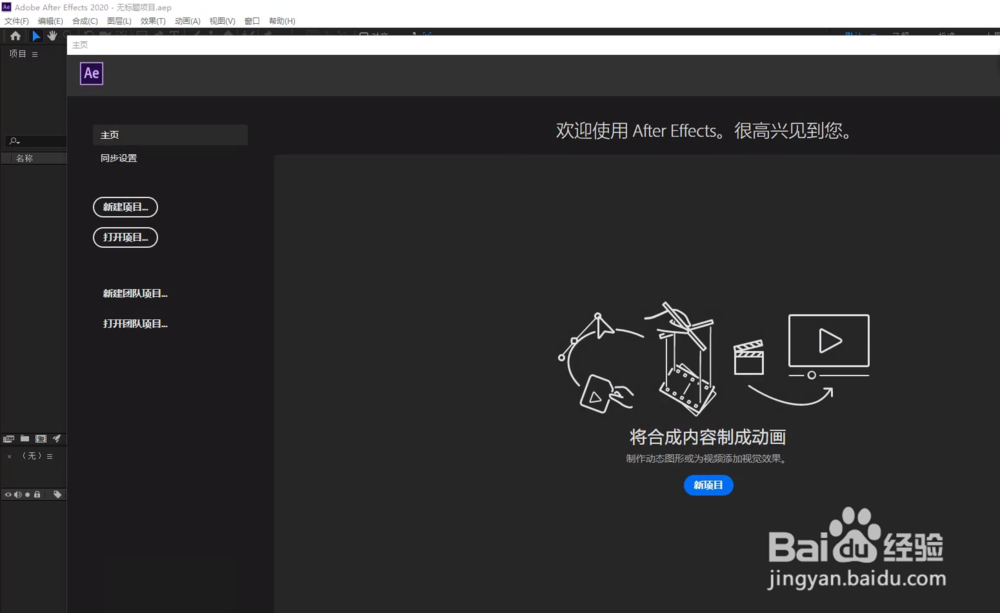Screen dimensions: 1000x613
Task: Select the Hand tool
Action: [x=52, y=36]
